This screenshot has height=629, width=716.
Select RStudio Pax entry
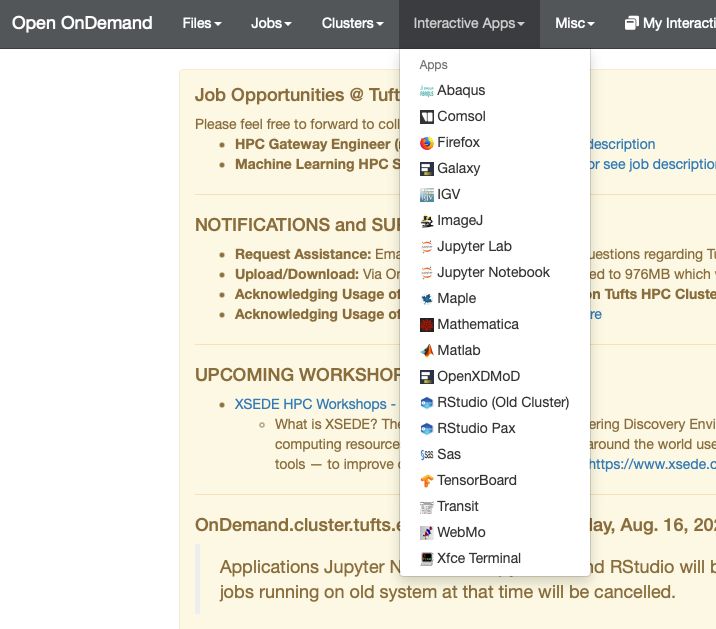point(495,429)
